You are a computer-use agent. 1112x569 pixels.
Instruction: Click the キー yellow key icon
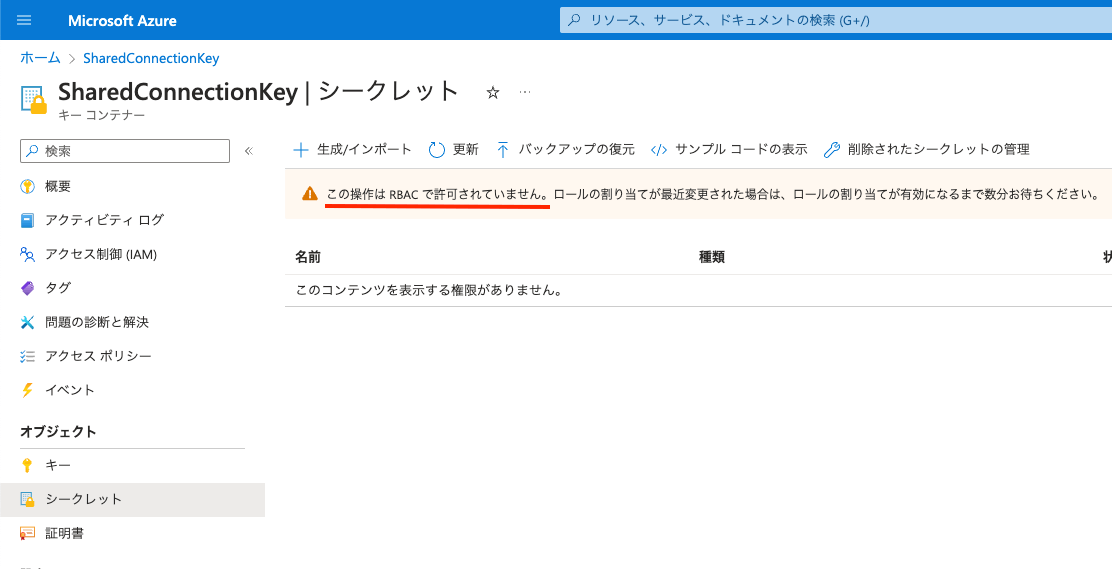pyautogui.click(x=27, y=465)
